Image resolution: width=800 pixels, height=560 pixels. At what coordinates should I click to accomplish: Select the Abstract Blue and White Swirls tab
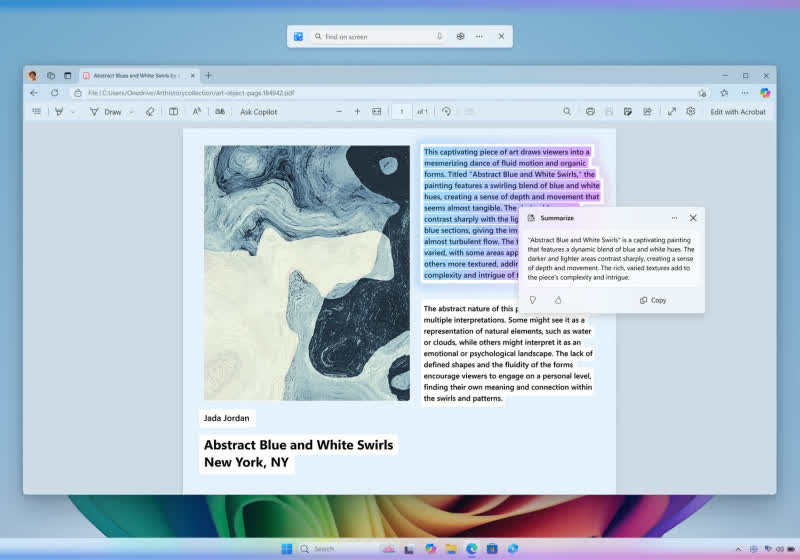pyautogui.click(x=135, y=76)
